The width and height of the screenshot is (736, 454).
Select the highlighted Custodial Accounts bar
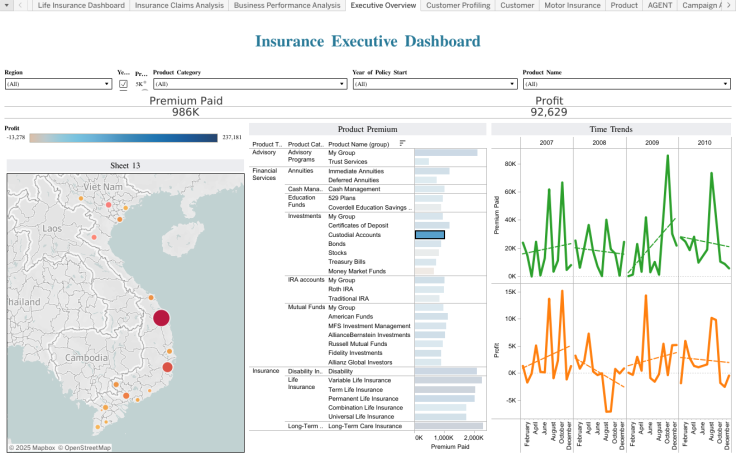point(429,234)
